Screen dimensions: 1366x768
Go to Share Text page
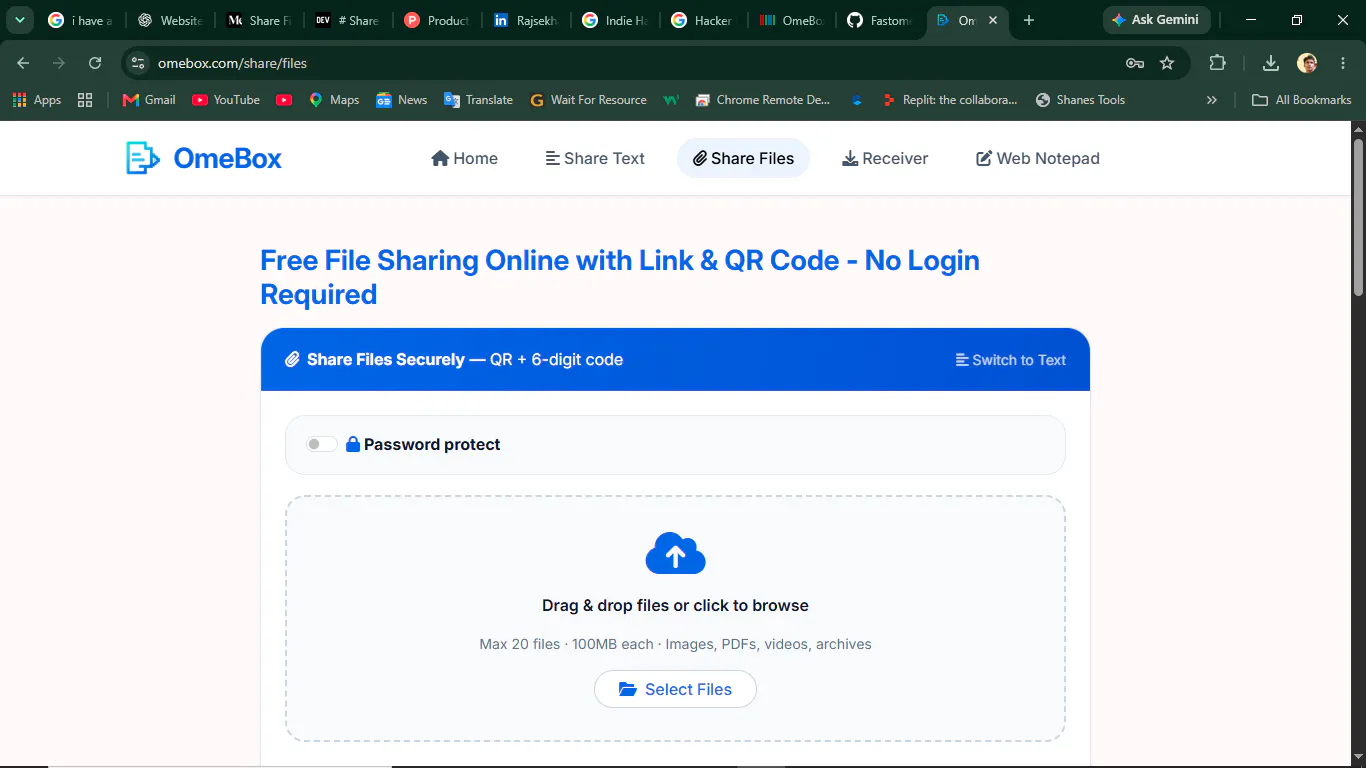coord(595,158)
